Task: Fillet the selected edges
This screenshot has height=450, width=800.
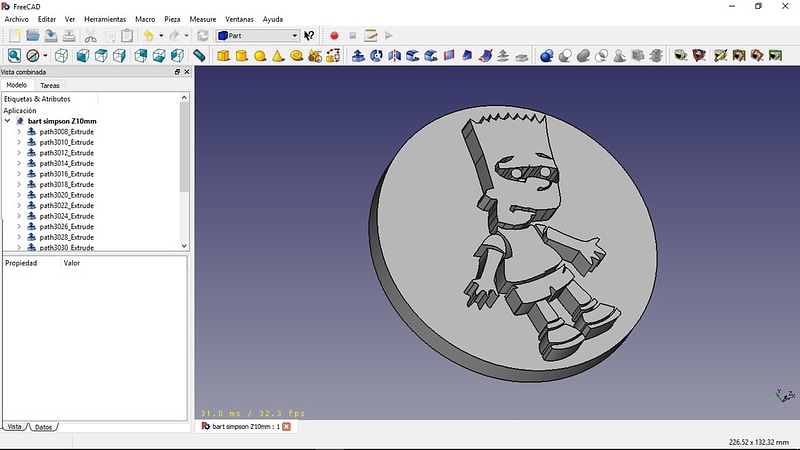Action: click(x=413, y=56)
